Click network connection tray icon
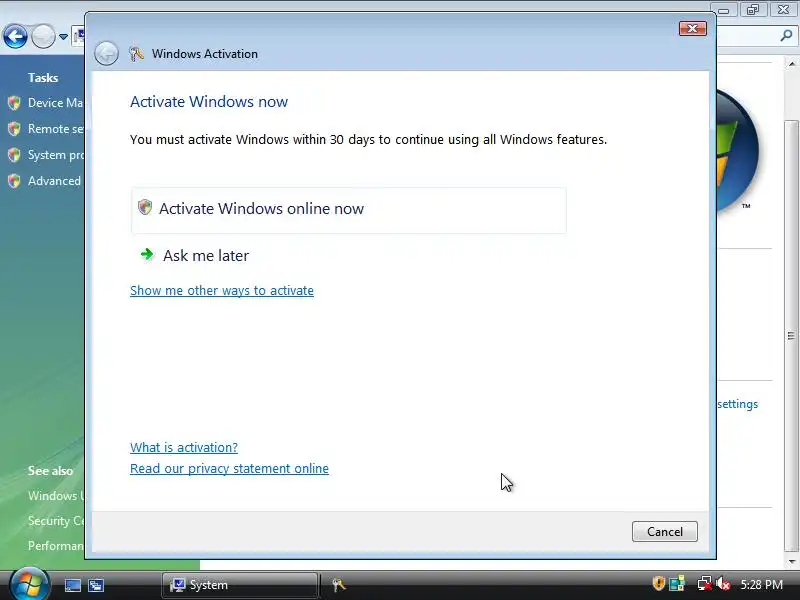 (x=705, y=584)
